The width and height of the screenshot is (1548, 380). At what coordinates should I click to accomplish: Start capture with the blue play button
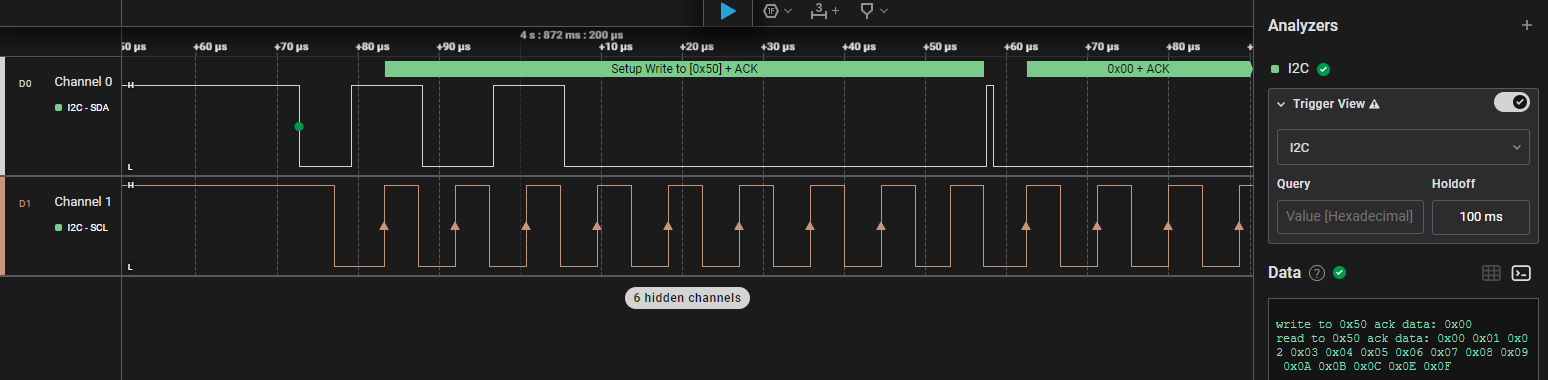(x=728, y=11)
